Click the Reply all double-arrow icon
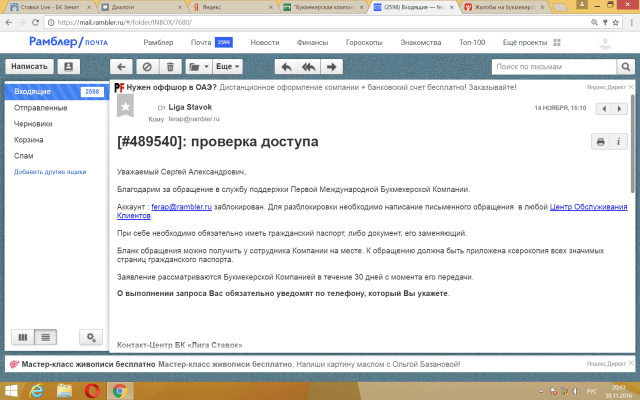 (309, 66)
